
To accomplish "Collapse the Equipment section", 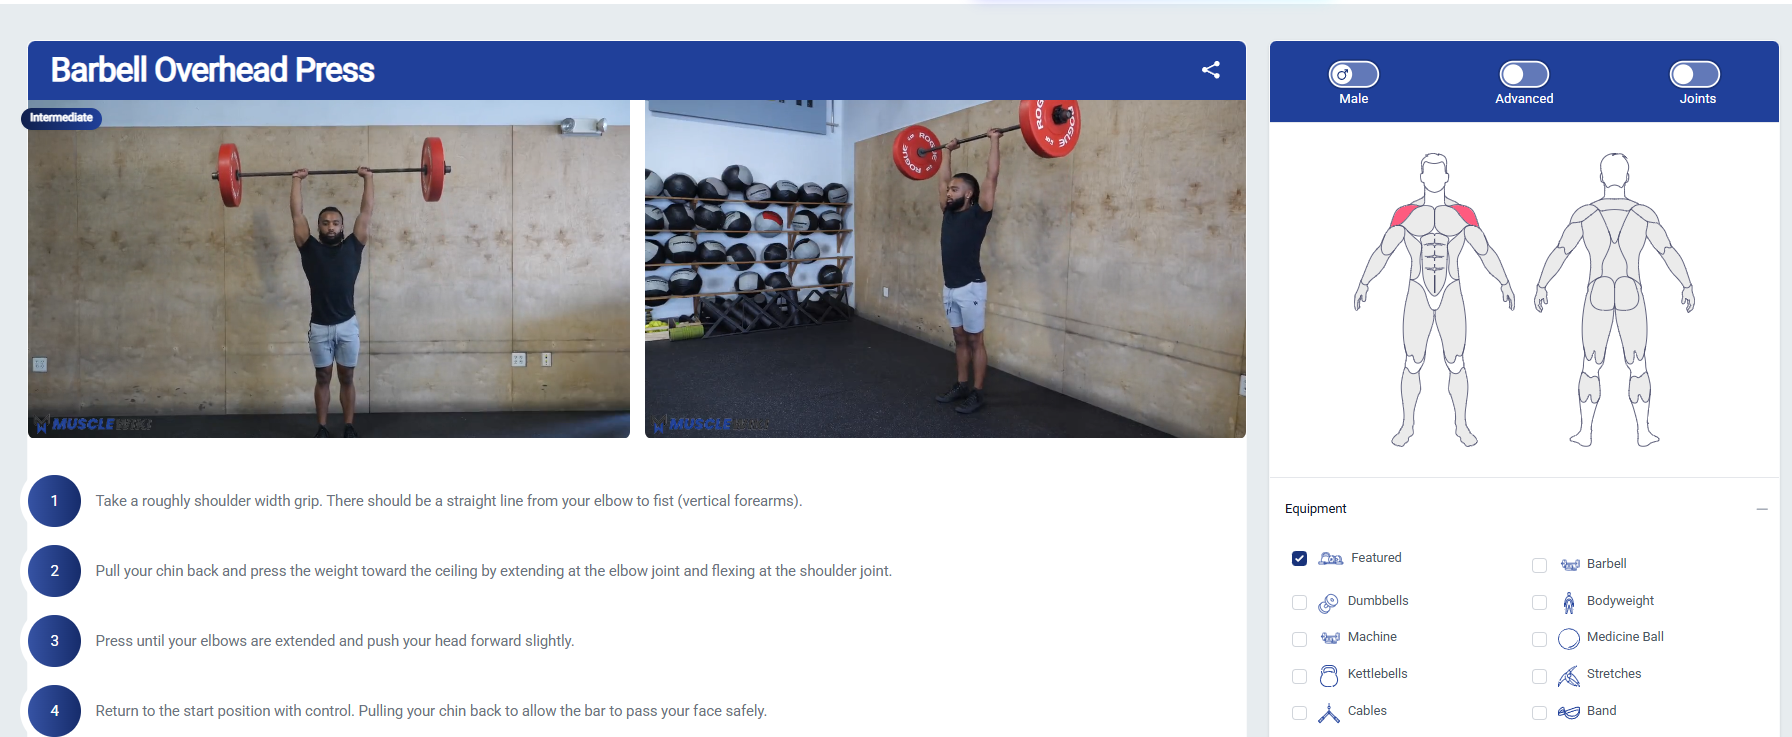I will tap(1762, 509).
